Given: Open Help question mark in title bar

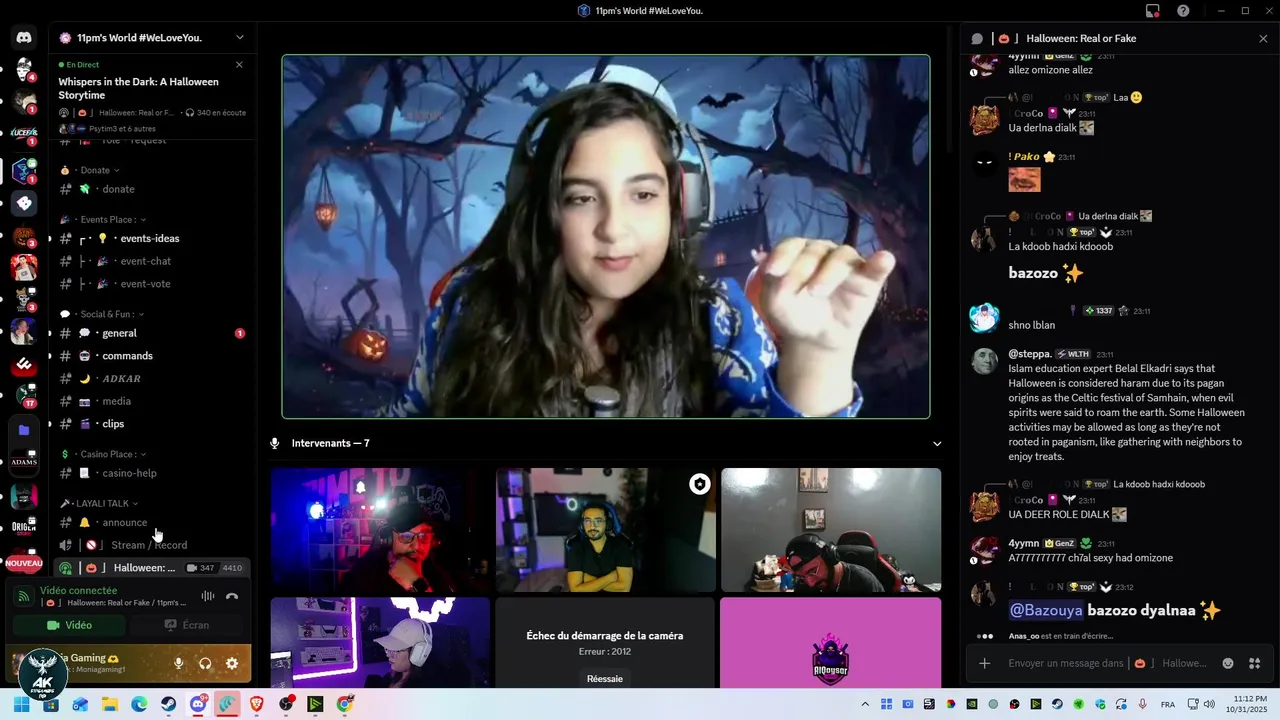Looking at the screenshot, I should pos(1183,11).
